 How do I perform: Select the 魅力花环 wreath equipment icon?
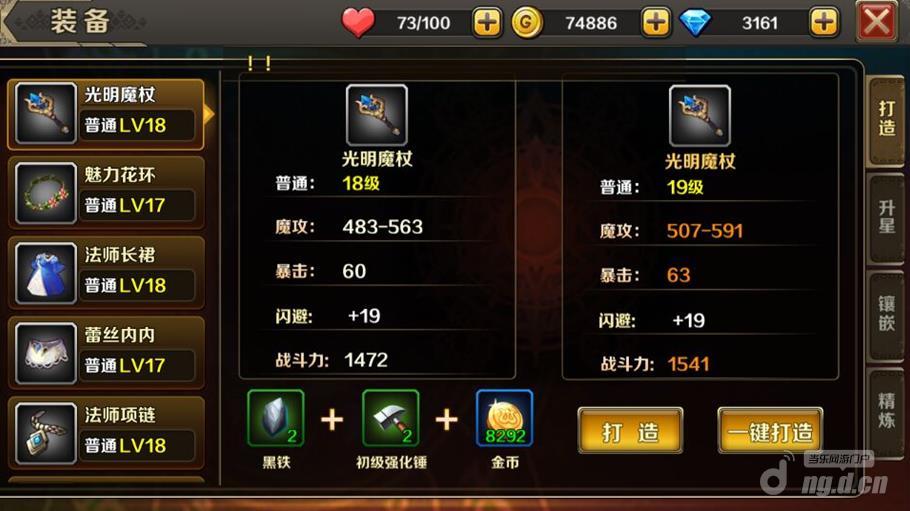[x=45, y=193]
